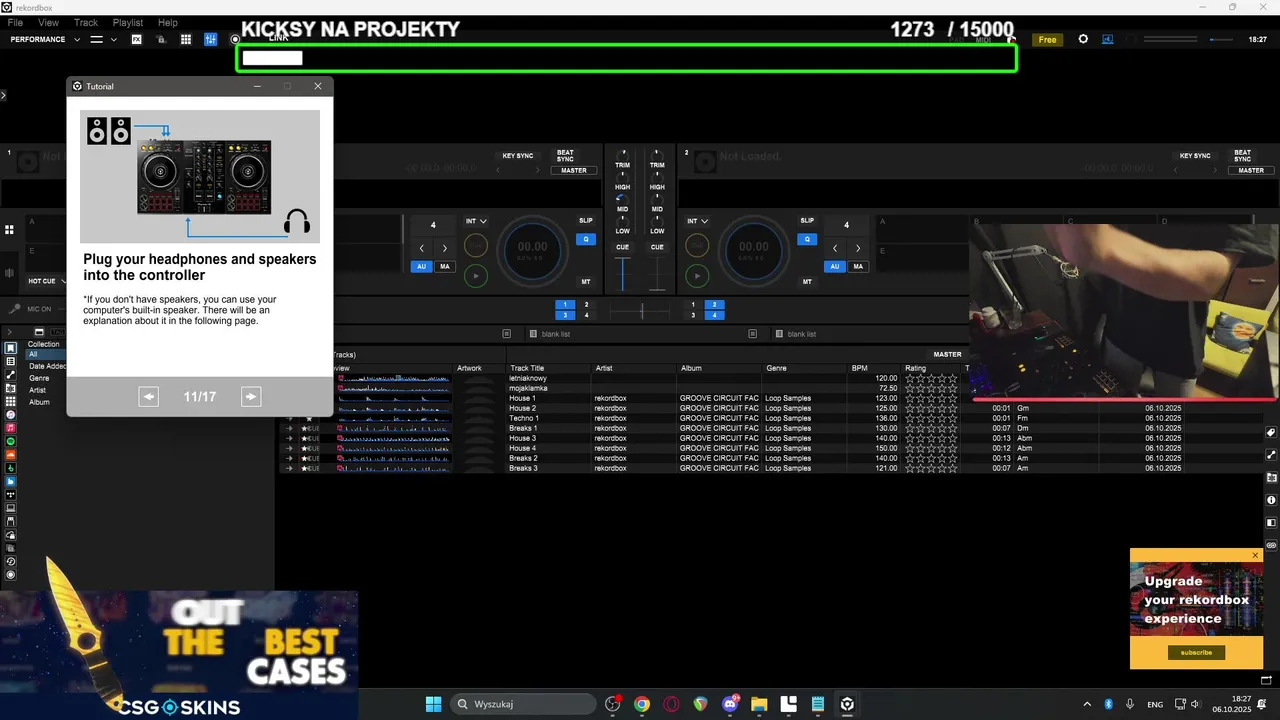
Task: Open File Explorer from the taskbar
Action: coord(758,704)
